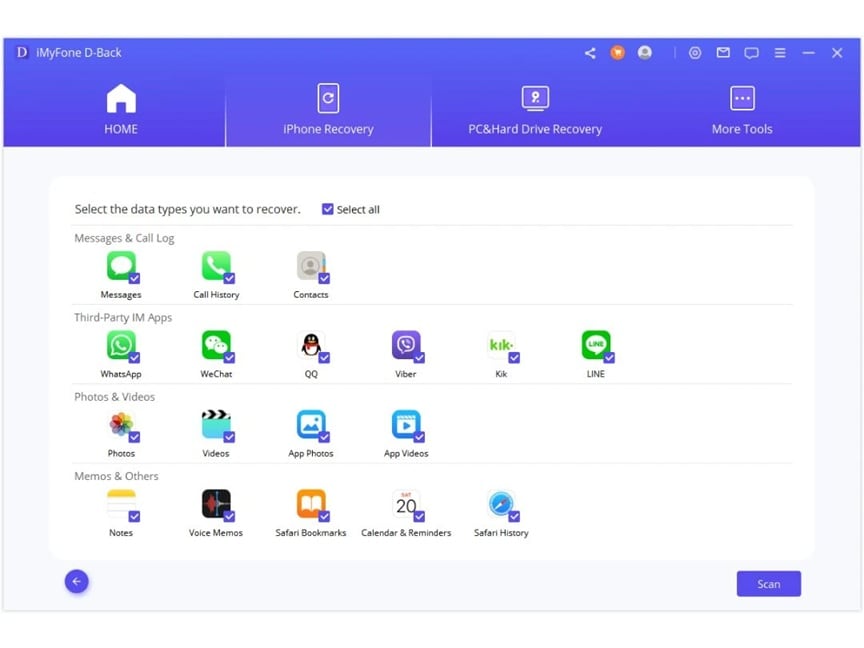Click the Photos flower icon
The height and width of the screenshot is (648, 864).
(121, 425)
